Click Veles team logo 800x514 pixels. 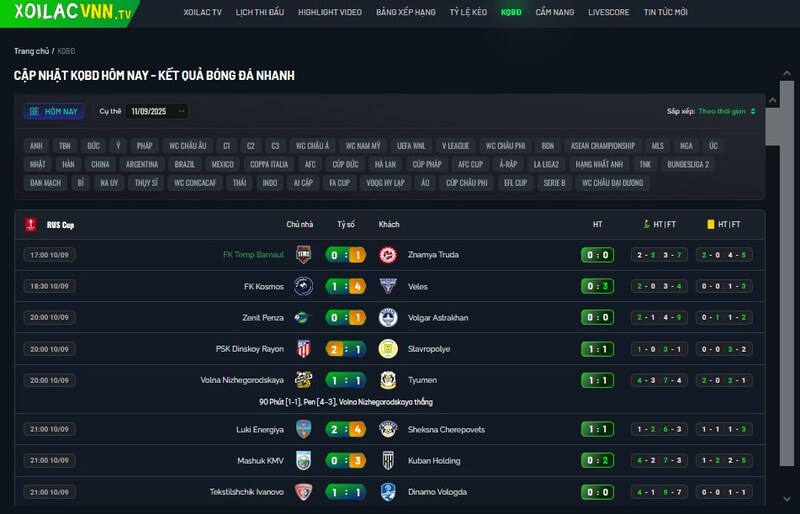pyautogui.click(x=388, y=286)
